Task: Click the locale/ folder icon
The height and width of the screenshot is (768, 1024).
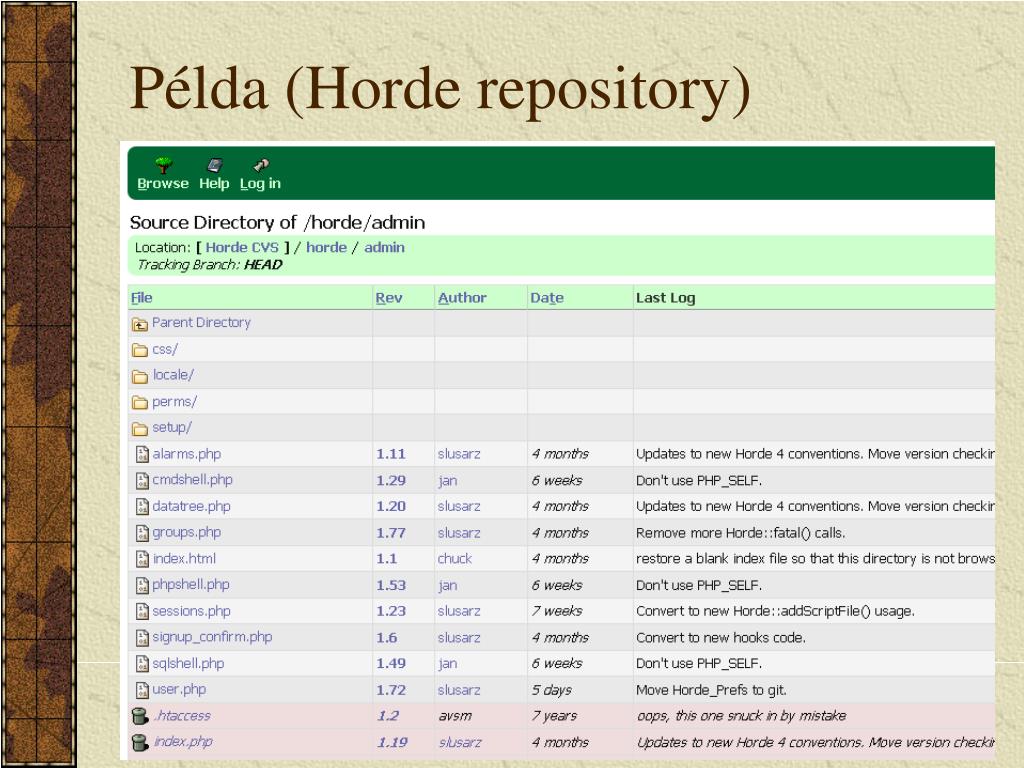Action: point(140,376)
